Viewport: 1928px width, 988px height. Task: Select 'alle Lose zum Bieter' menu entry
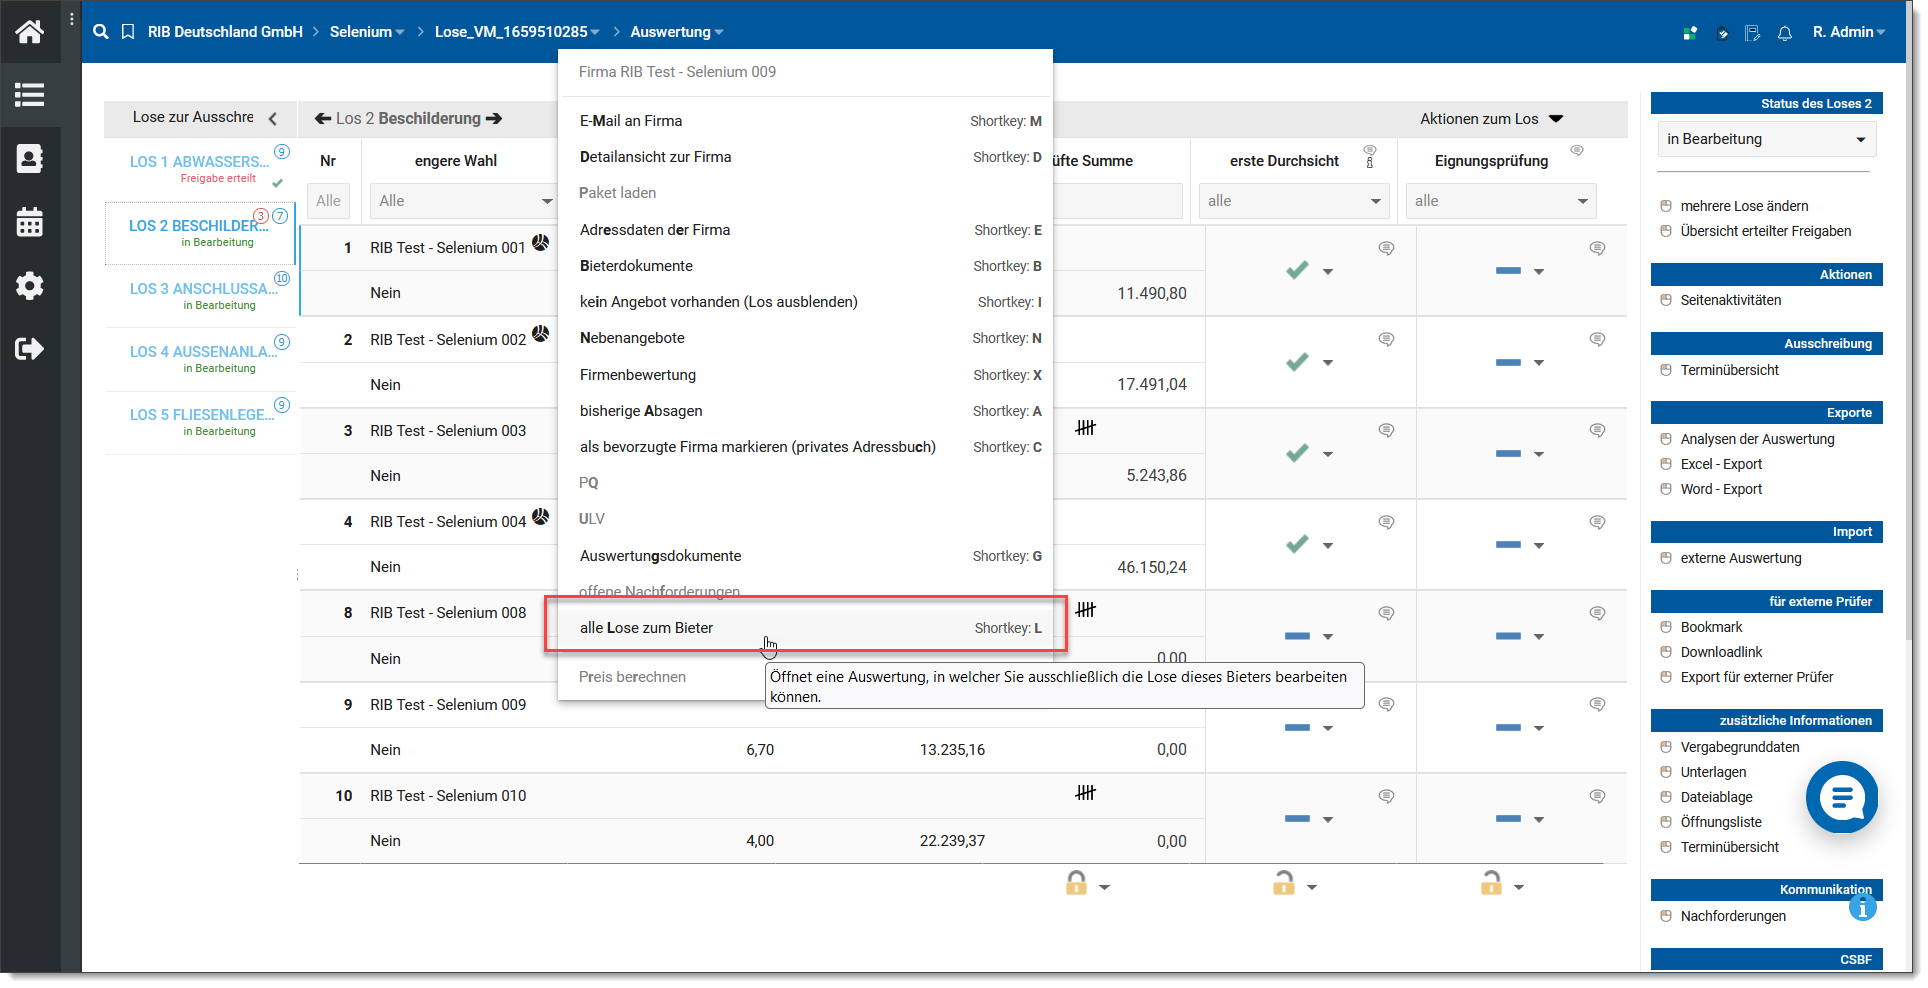point(806,628)
